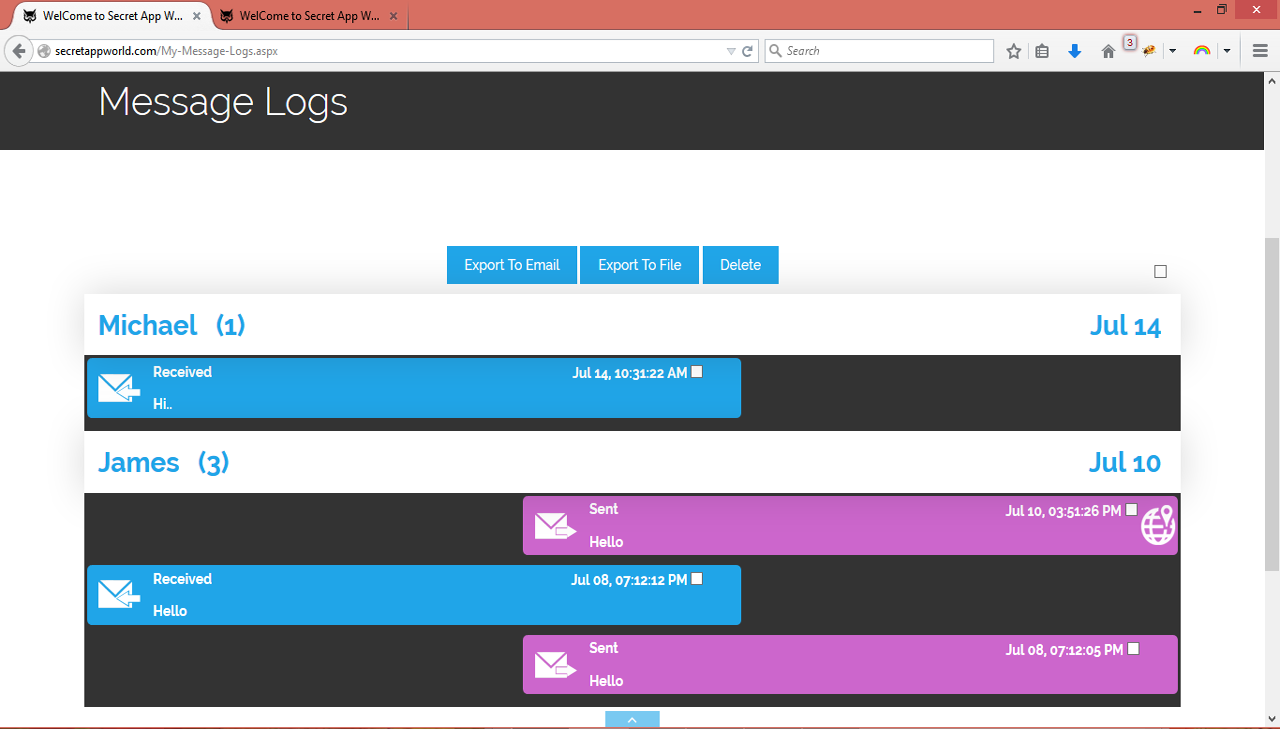
Task: Click the favicon of the active tab
Action: pyautogui.click(x=30, y=16)
